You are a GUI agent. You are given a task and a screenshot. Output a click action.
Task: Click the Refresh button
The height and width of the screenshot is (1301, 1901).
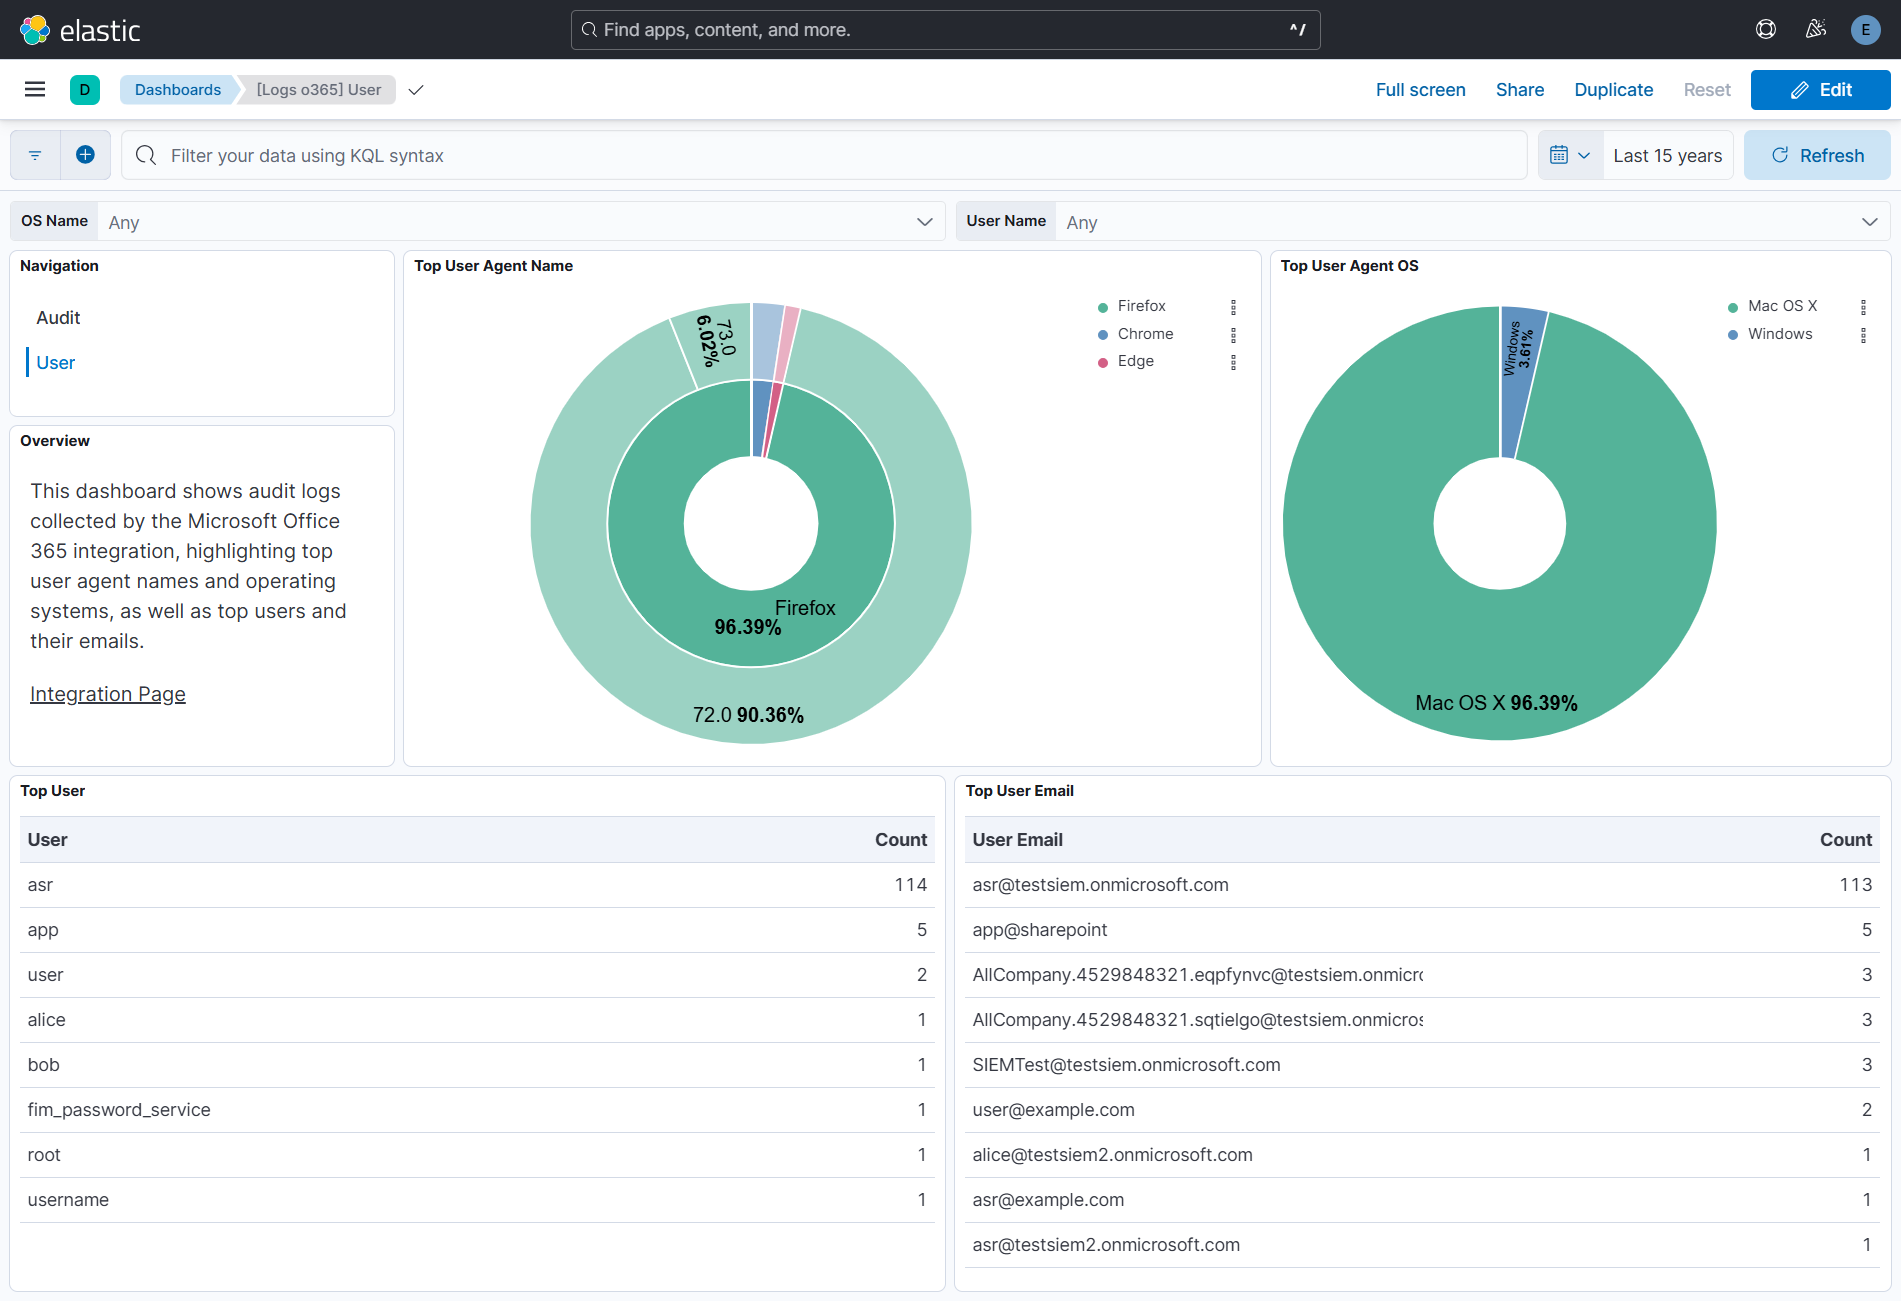pos(1817,154)
